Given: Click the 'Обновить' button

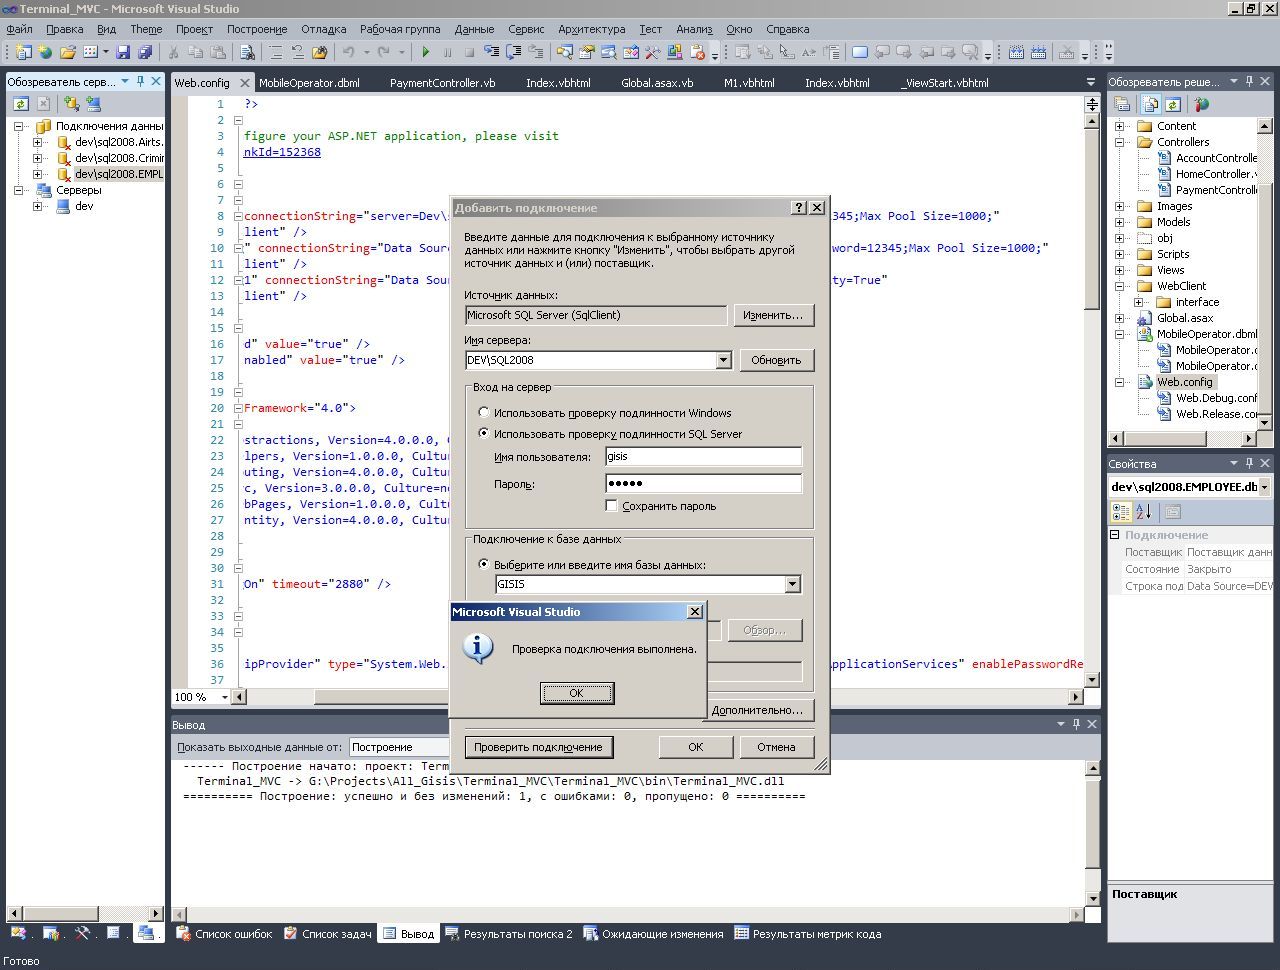Looking at the screenshot, I should 776,360.
